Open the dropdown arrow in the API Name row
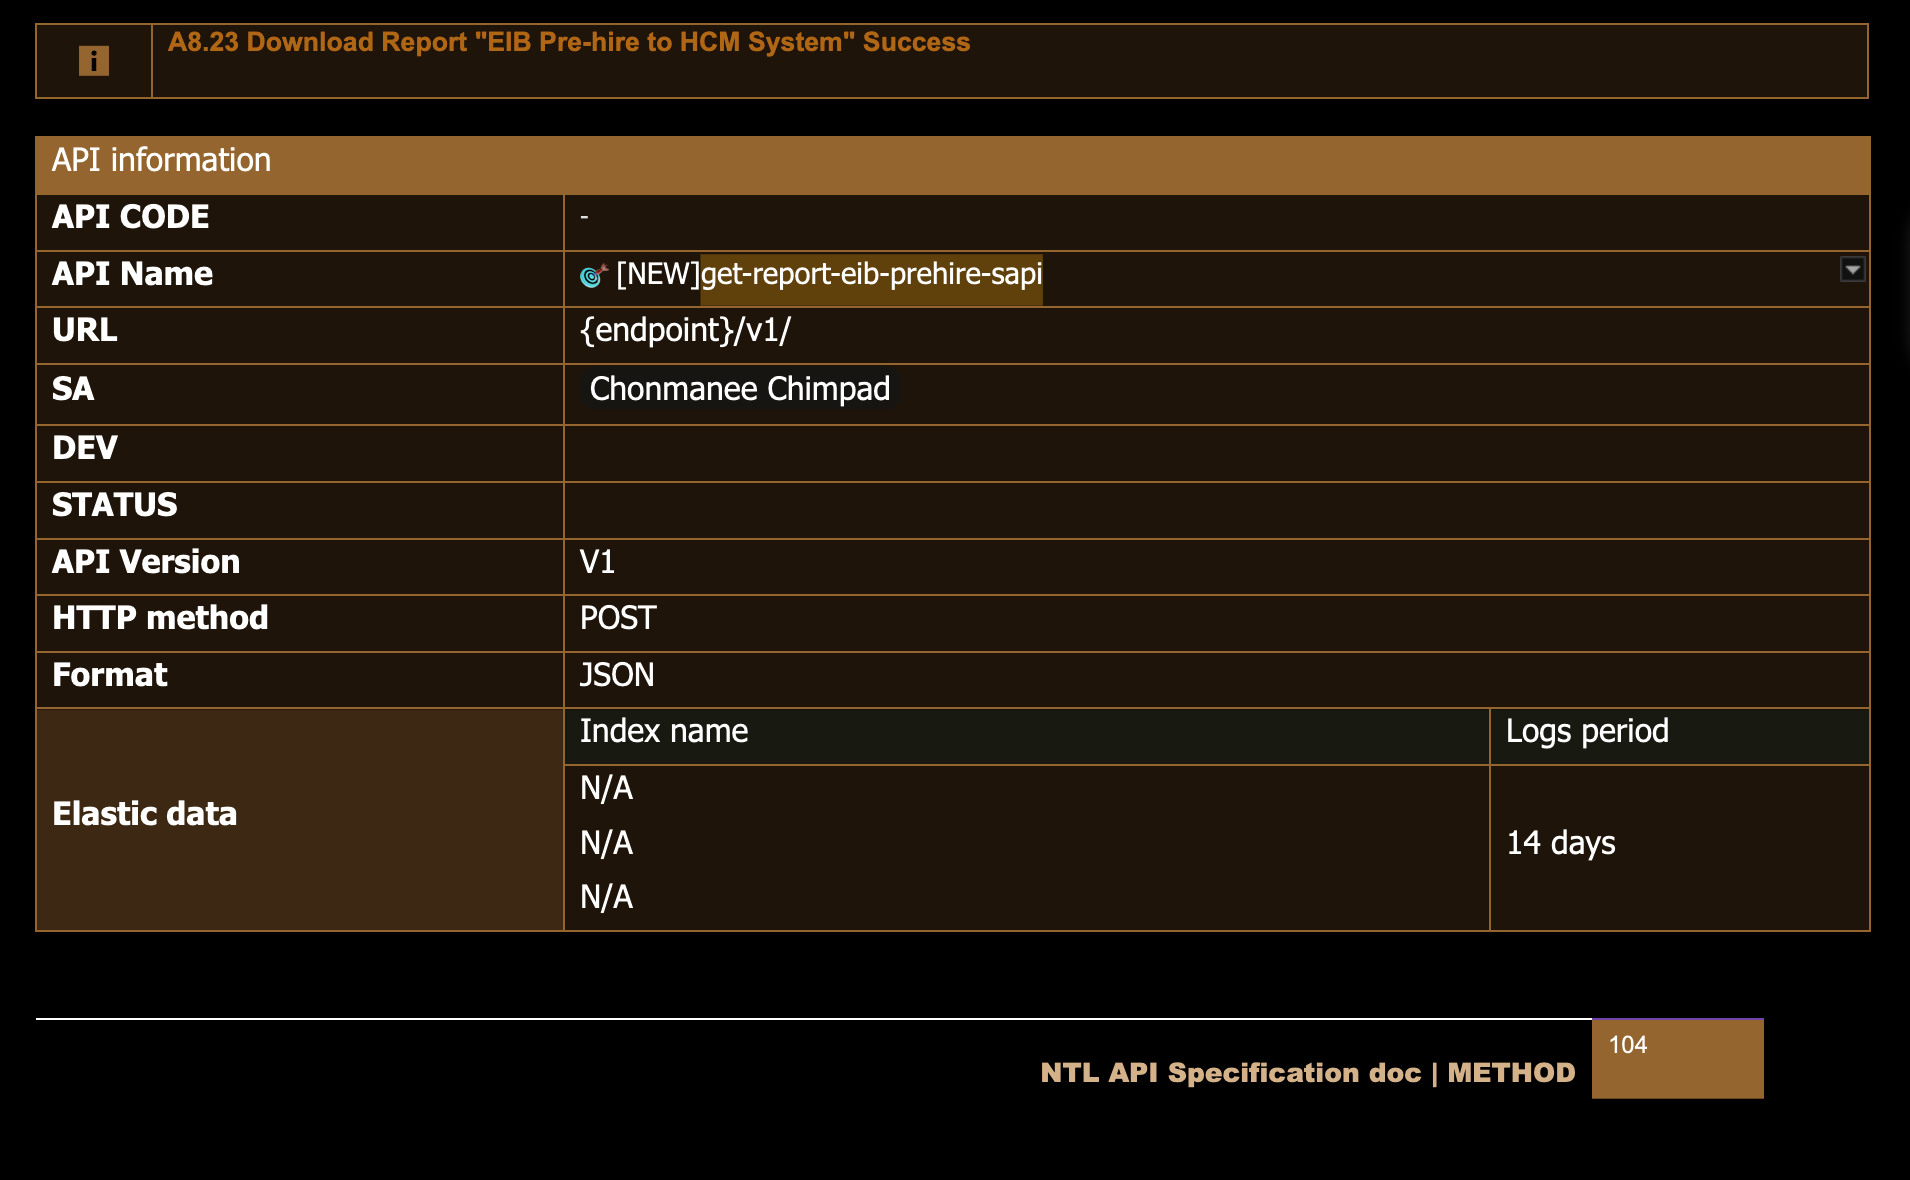The image size is (1910, 1180). pyautogui.click(x=1852, y=270)
